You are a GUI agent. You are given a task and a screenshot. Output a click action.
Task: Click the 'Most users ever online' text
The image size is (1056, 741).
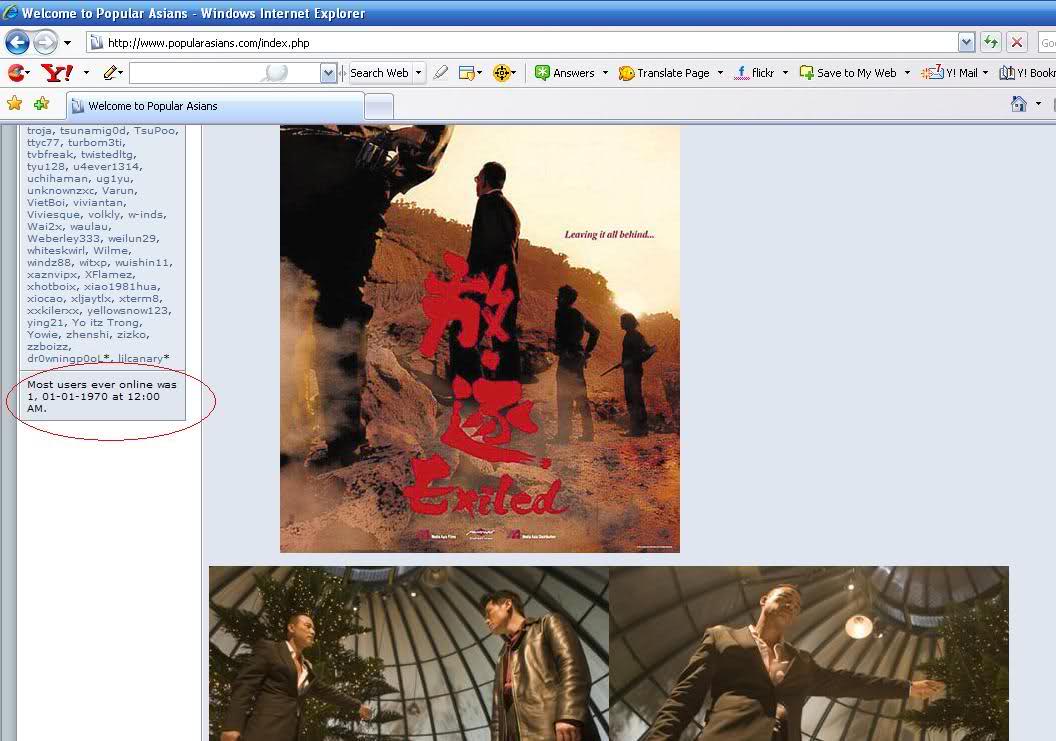tap(102, 396)
